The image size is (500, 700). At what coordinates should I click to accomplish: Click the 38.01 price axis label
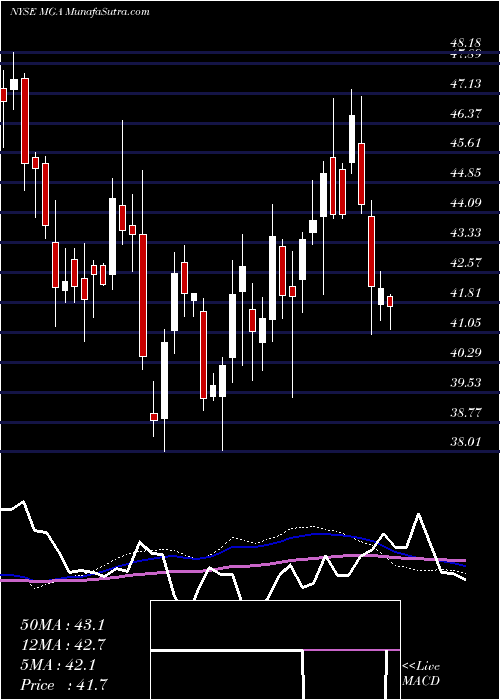pyautogui.click(x=466, y=442)
